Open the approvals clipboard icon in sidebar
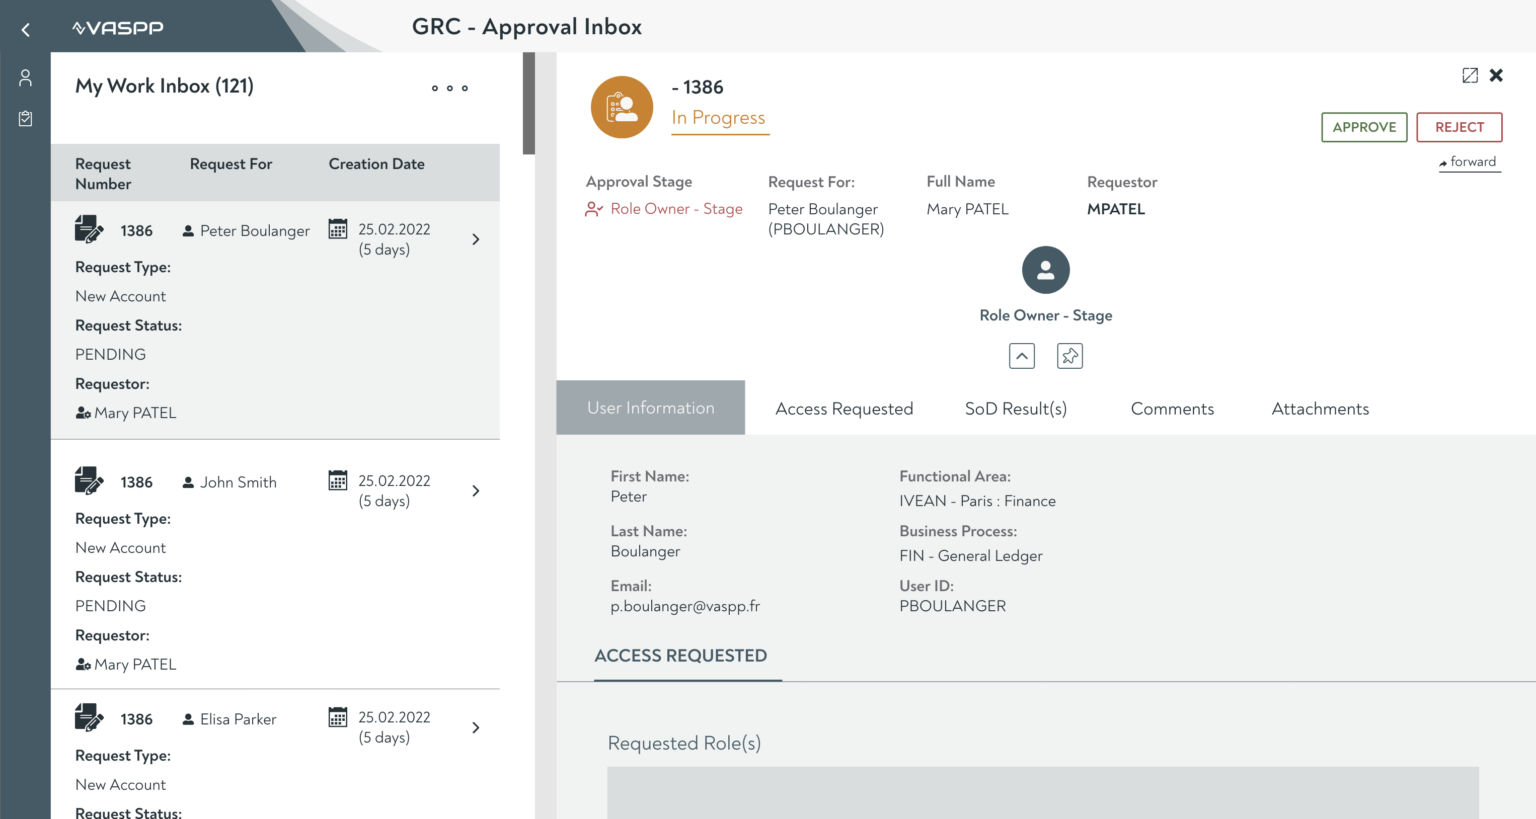 [x=25, y=118]
